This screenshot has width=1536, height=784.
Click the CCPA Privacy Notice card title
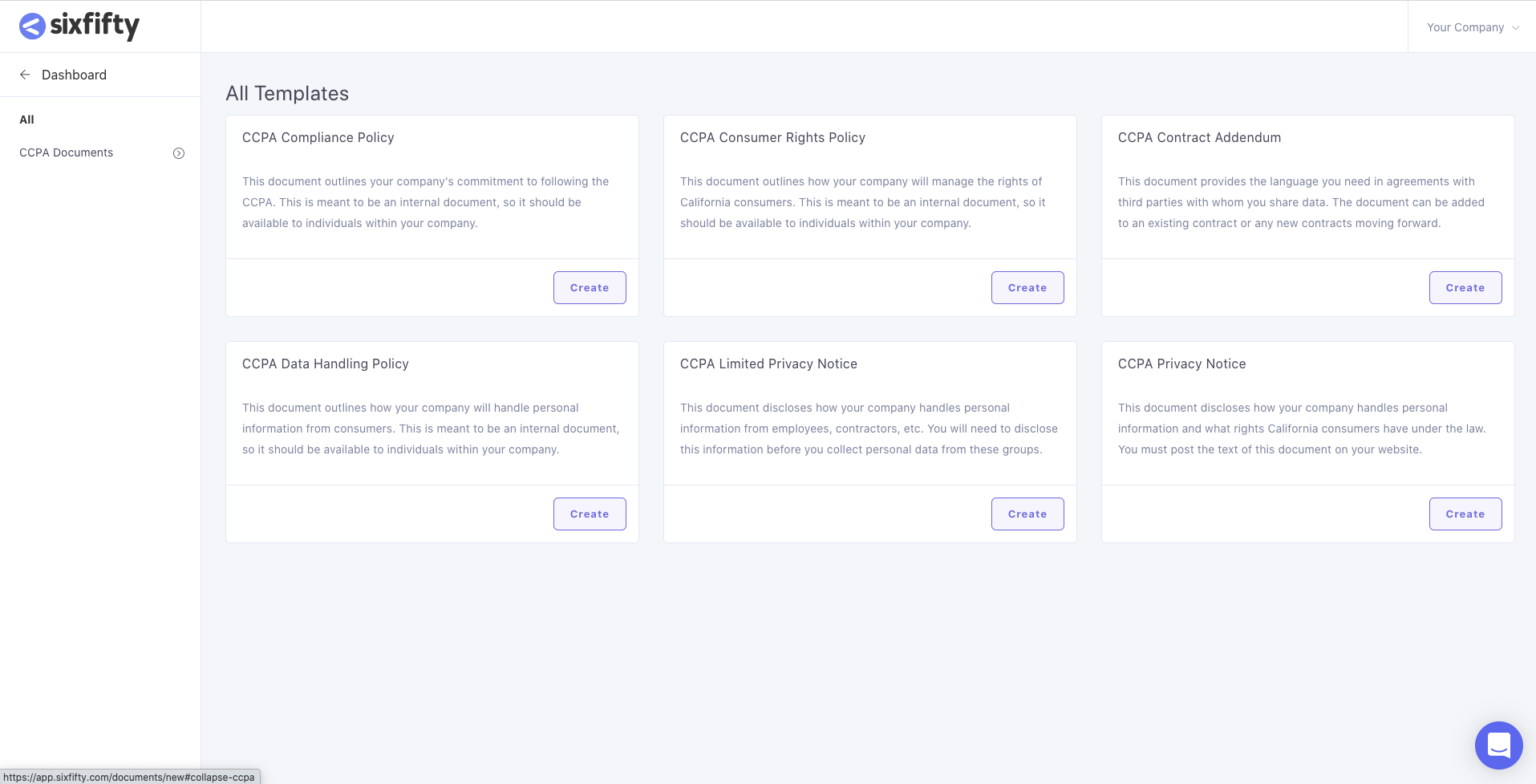click(x=1181, y=364)
